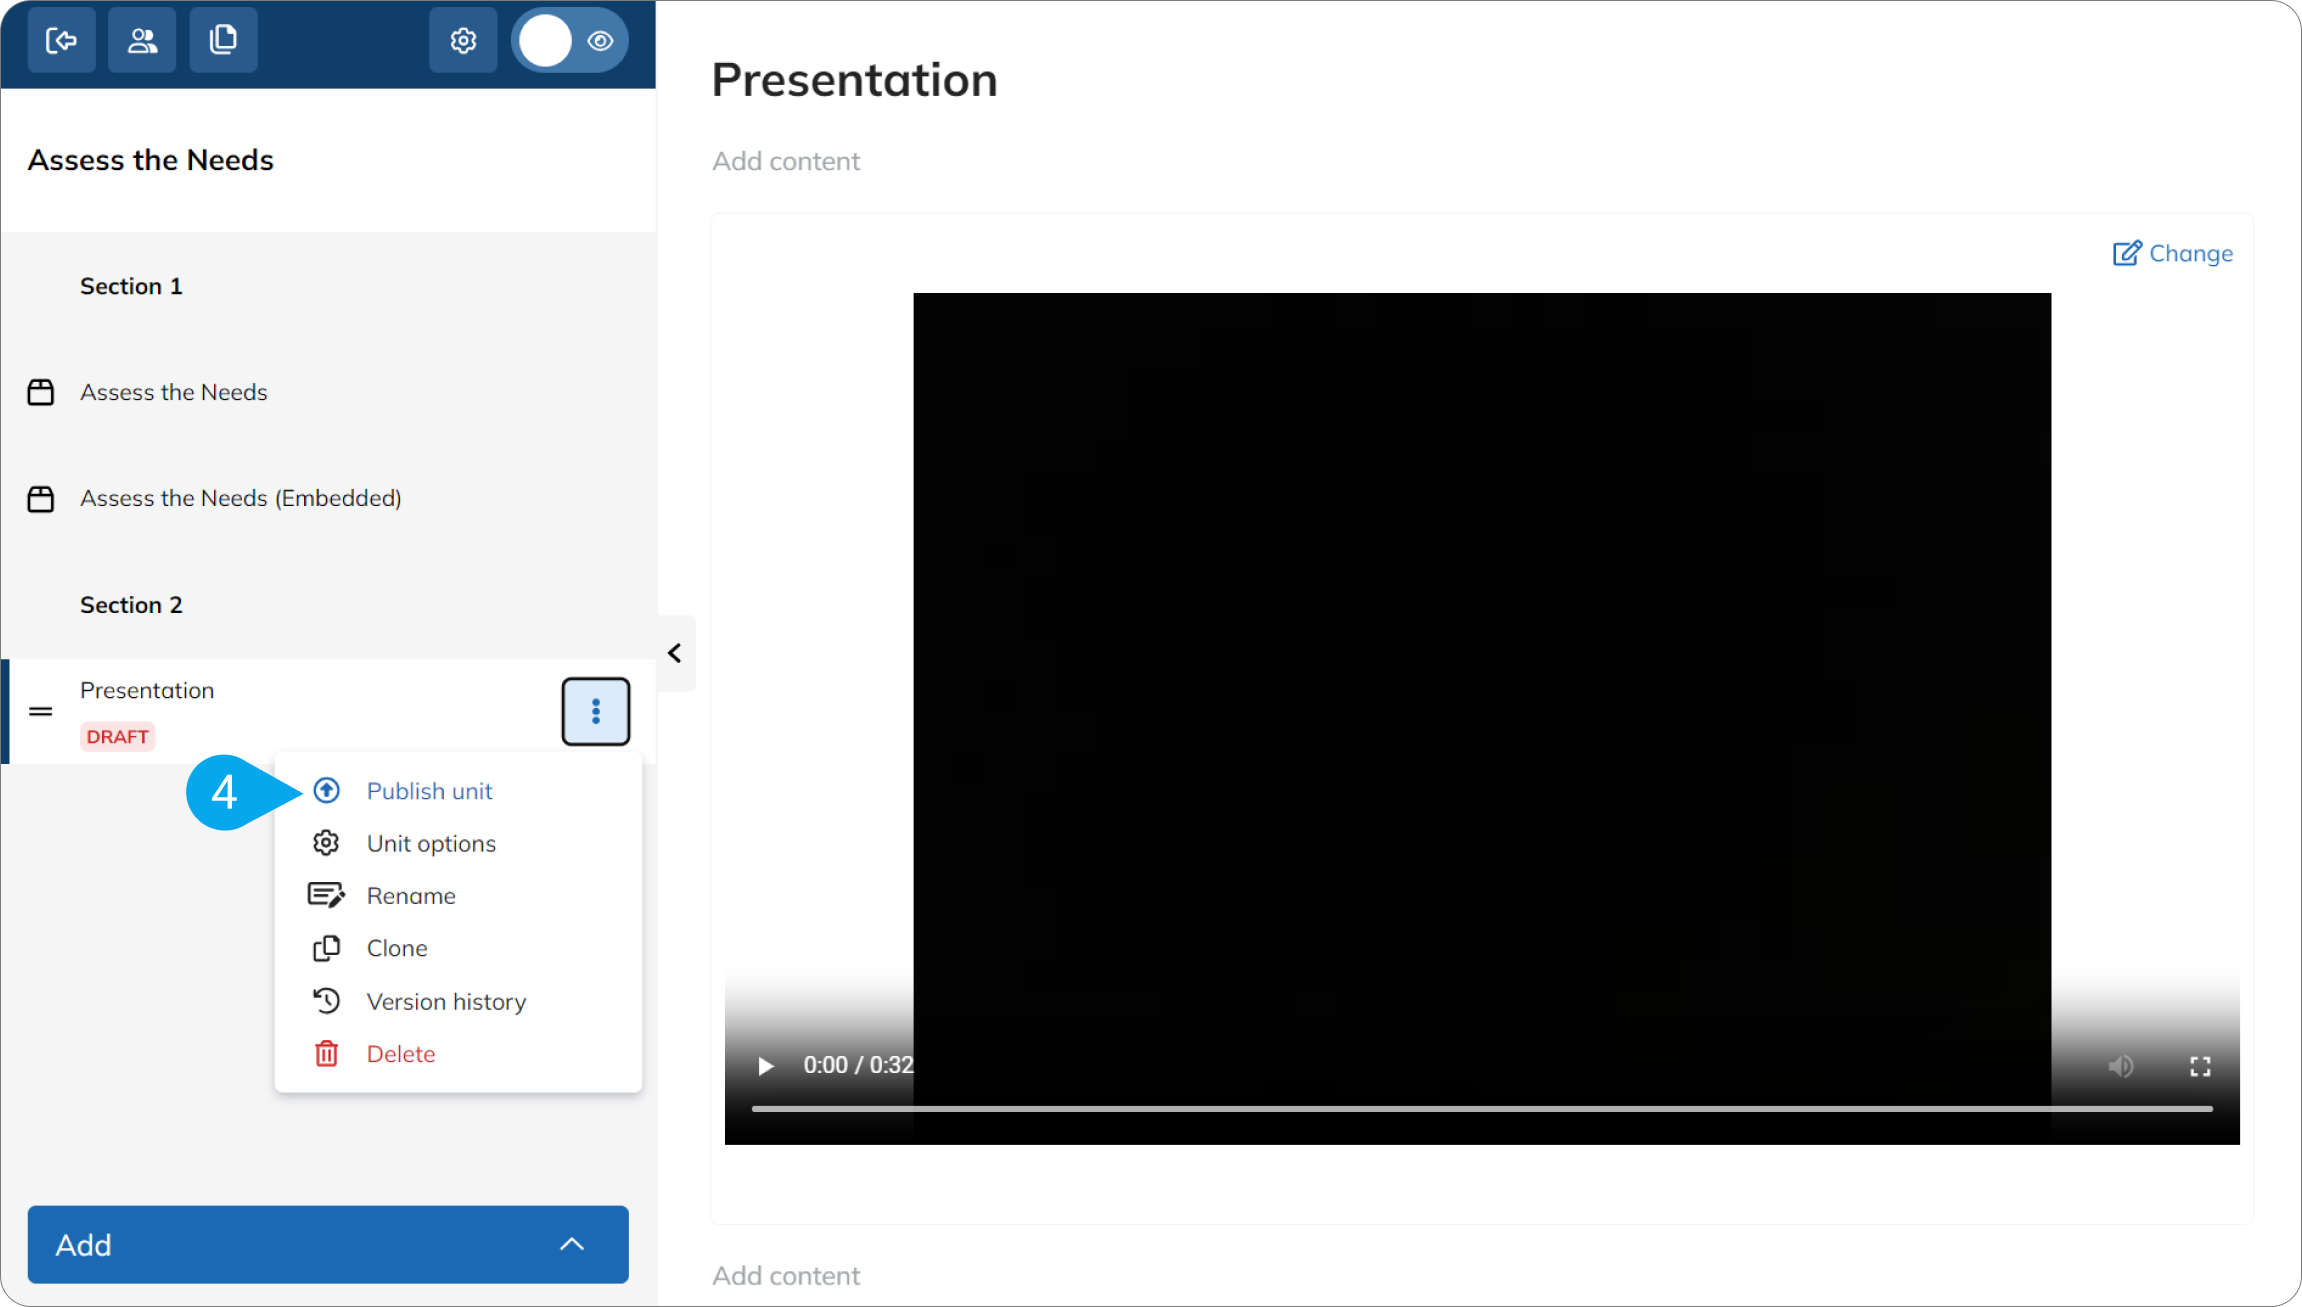Click the Clone duplicate icon

[x=327, y=948]
